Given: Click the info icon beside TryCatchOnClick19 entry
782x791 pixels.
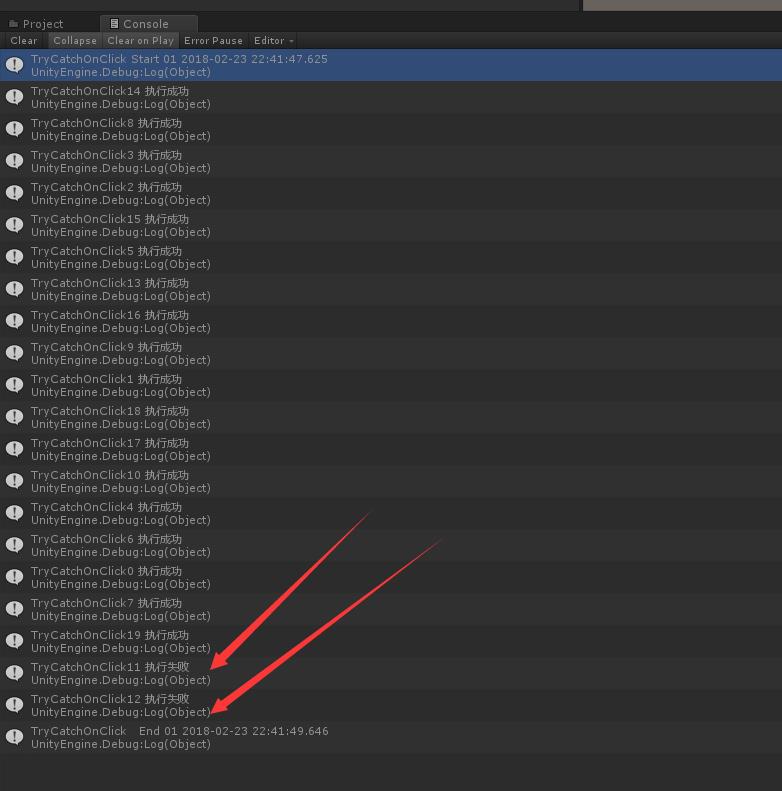Looking at the screenshot, I should tap(14, 641).
